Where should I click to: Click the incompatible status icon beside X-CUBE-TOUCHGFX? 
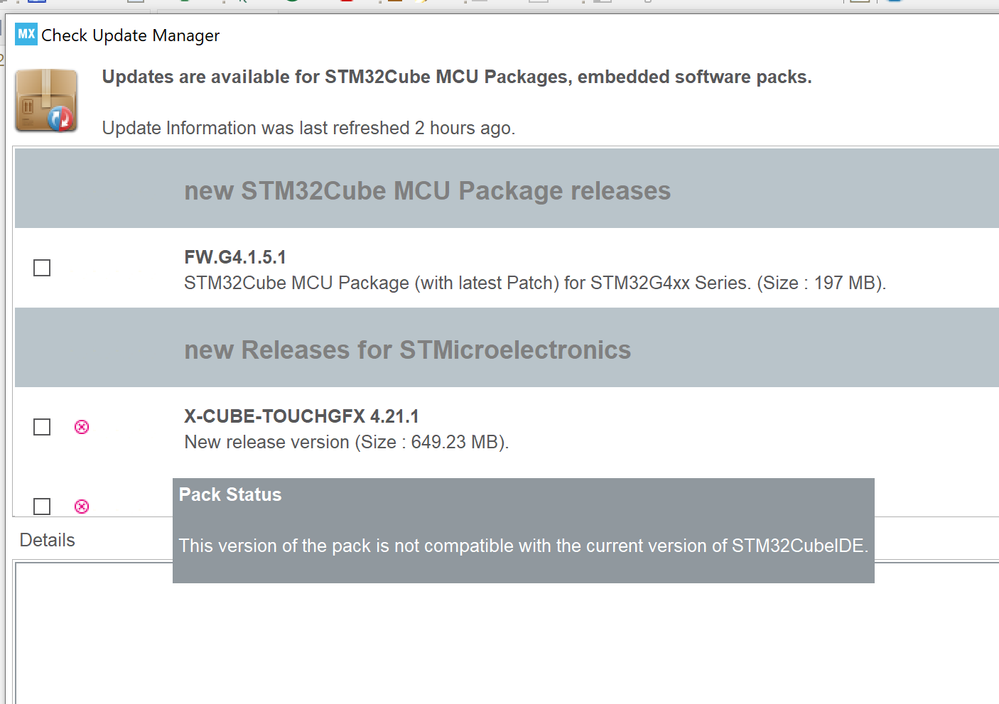tap(82, 427)
